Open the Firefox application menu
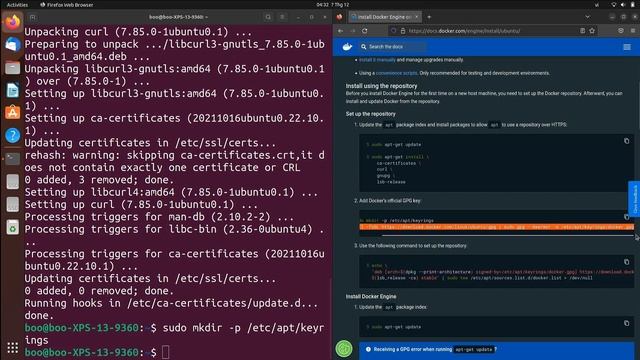The width and height of the screenshot is (640, 360). pyautogui.click(x=633, y=31)
